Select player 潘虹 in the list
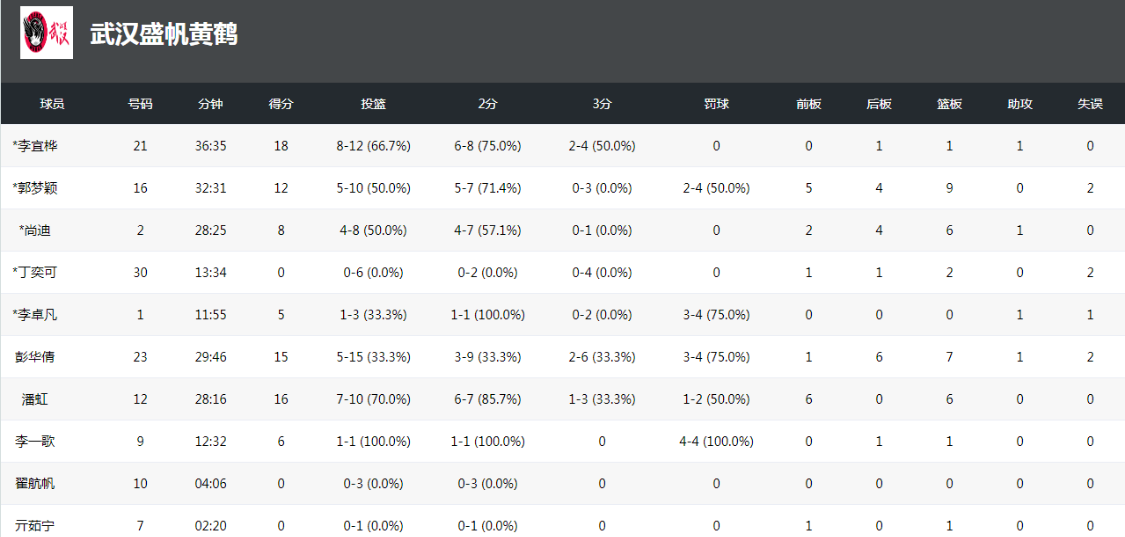1125x537 pixels. point(35,399)
